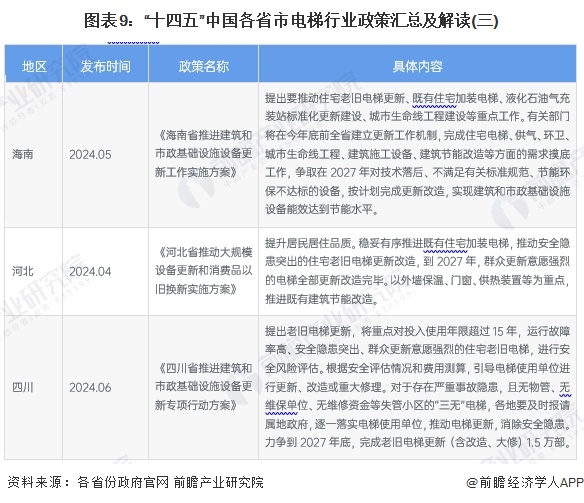Click the date 2024.05
Screen dimensions: 584x503
(x=90, y=155)
